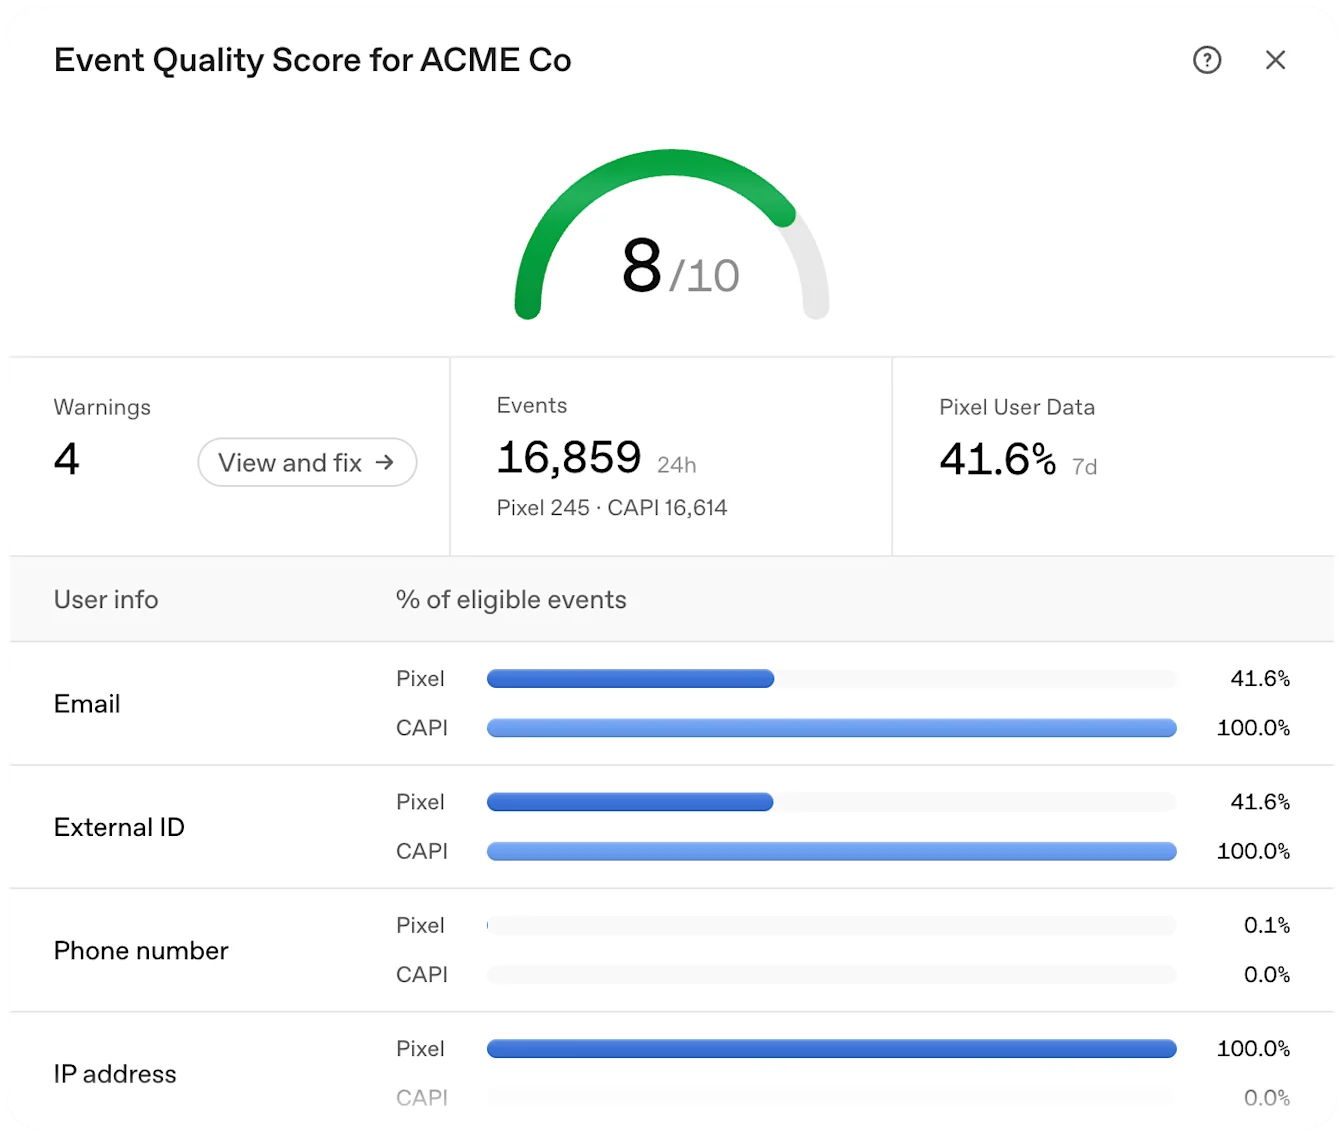Click the Email Pixel 41.6% value

1260,679
